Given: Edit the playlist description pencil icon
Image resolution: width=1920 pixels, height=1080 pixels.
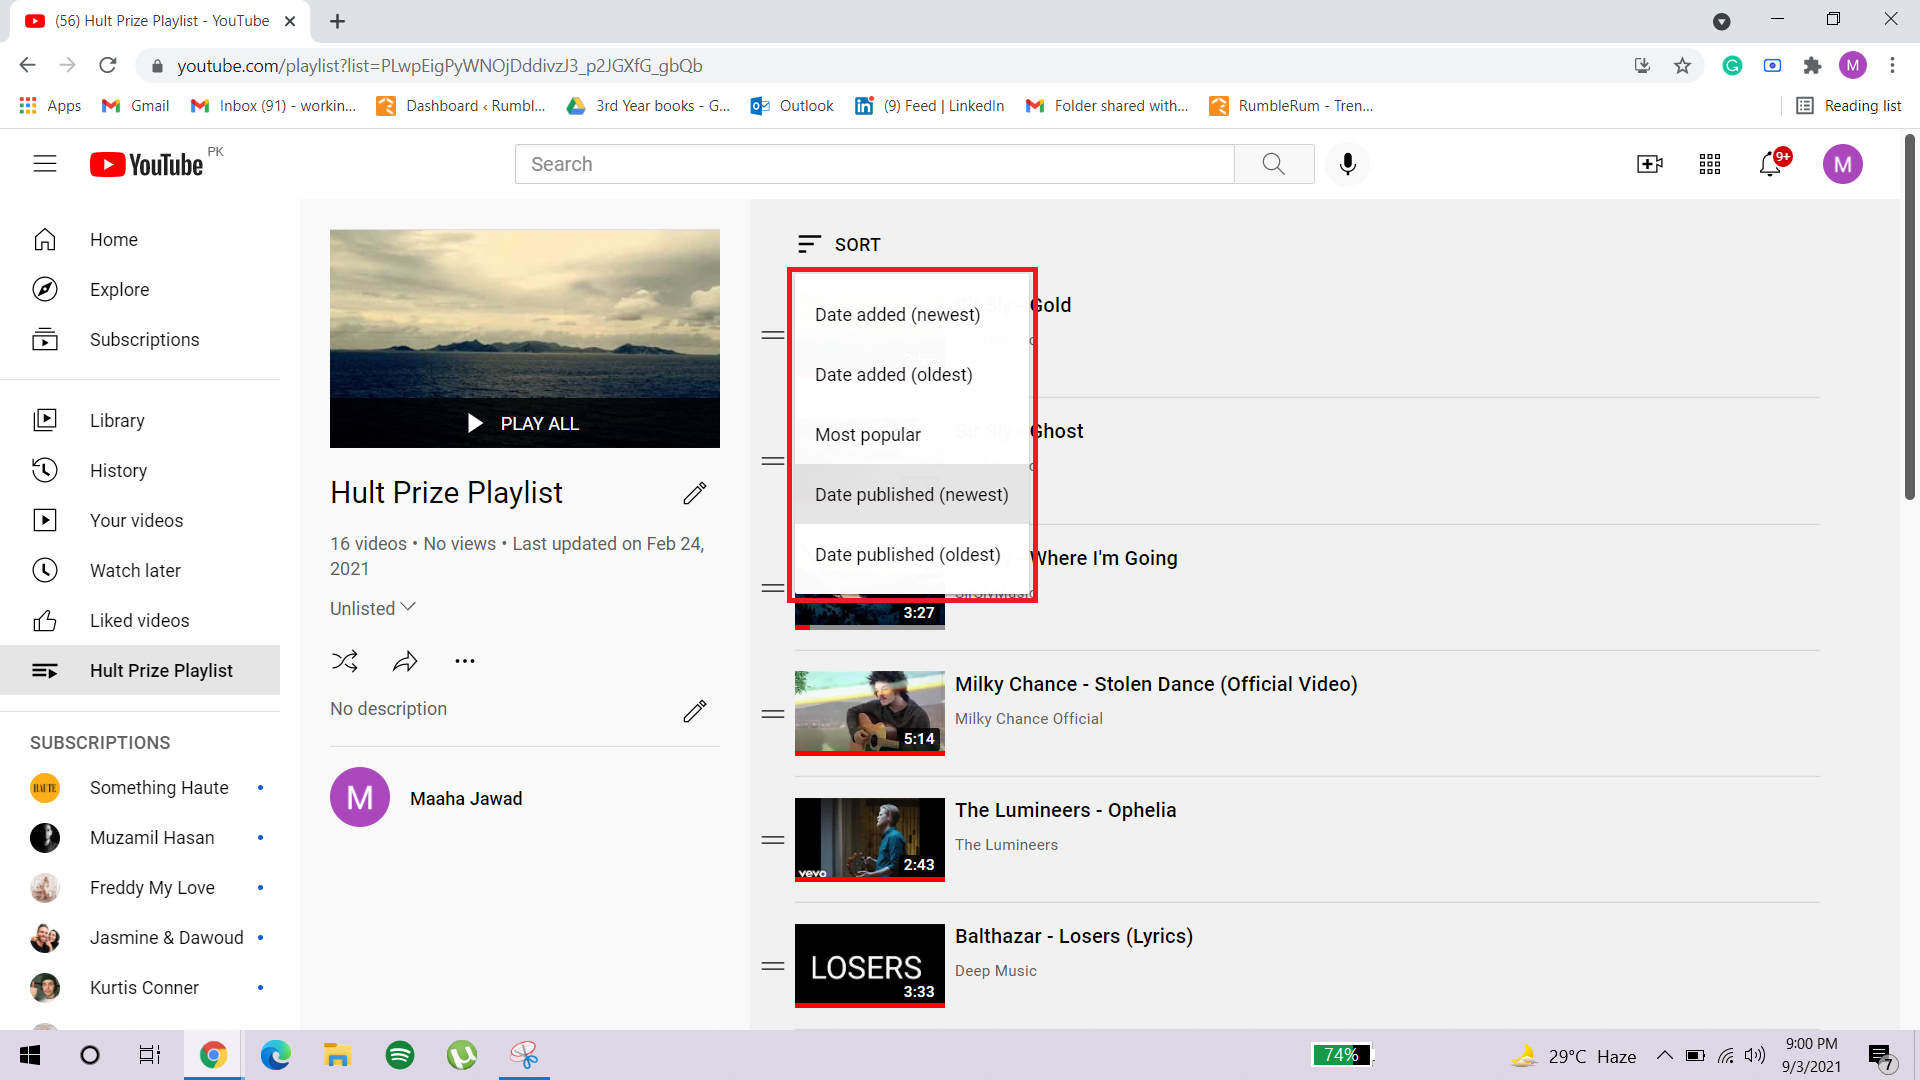Looking at the screenshot, I should 695,710.
